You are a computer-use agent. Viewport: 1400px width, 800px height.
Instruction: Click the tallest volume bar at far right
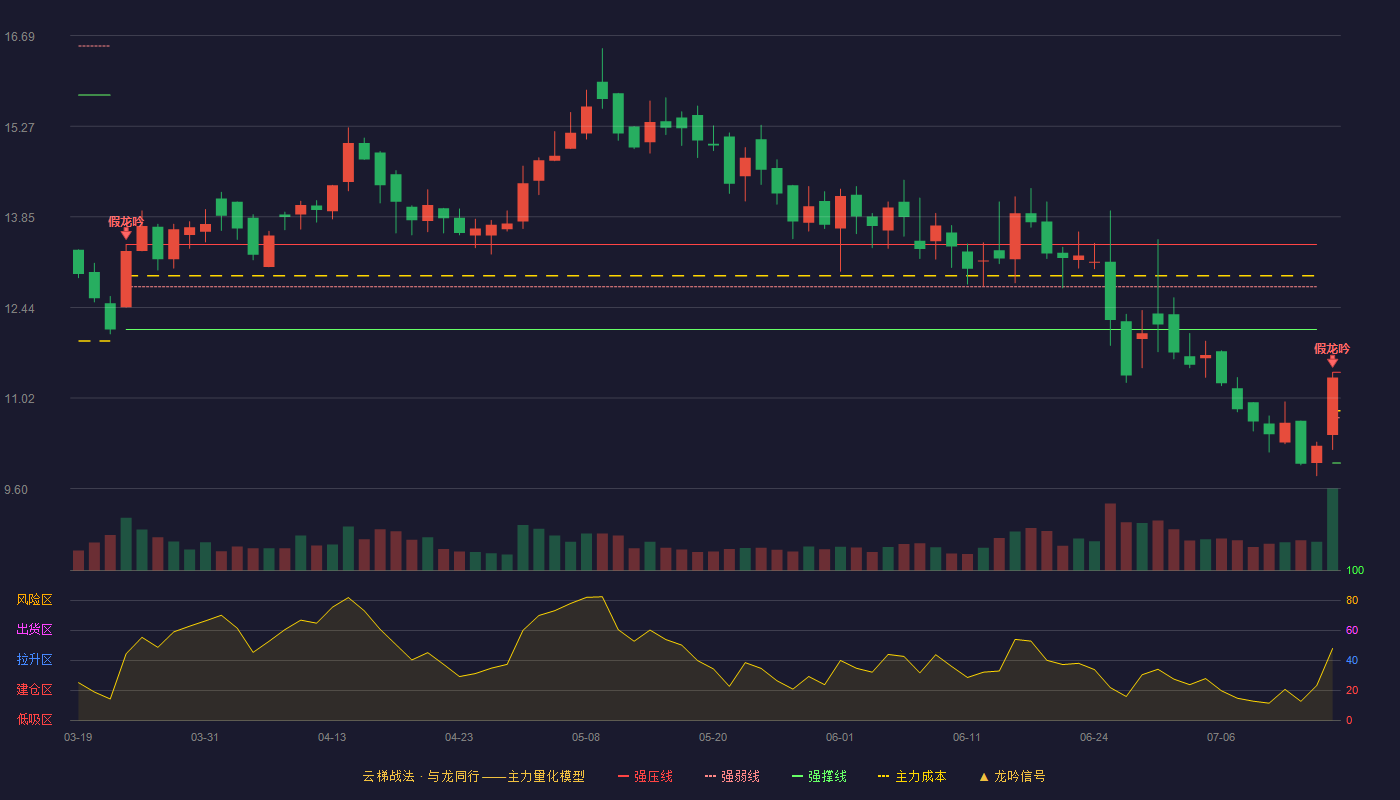coord(1332,529)
